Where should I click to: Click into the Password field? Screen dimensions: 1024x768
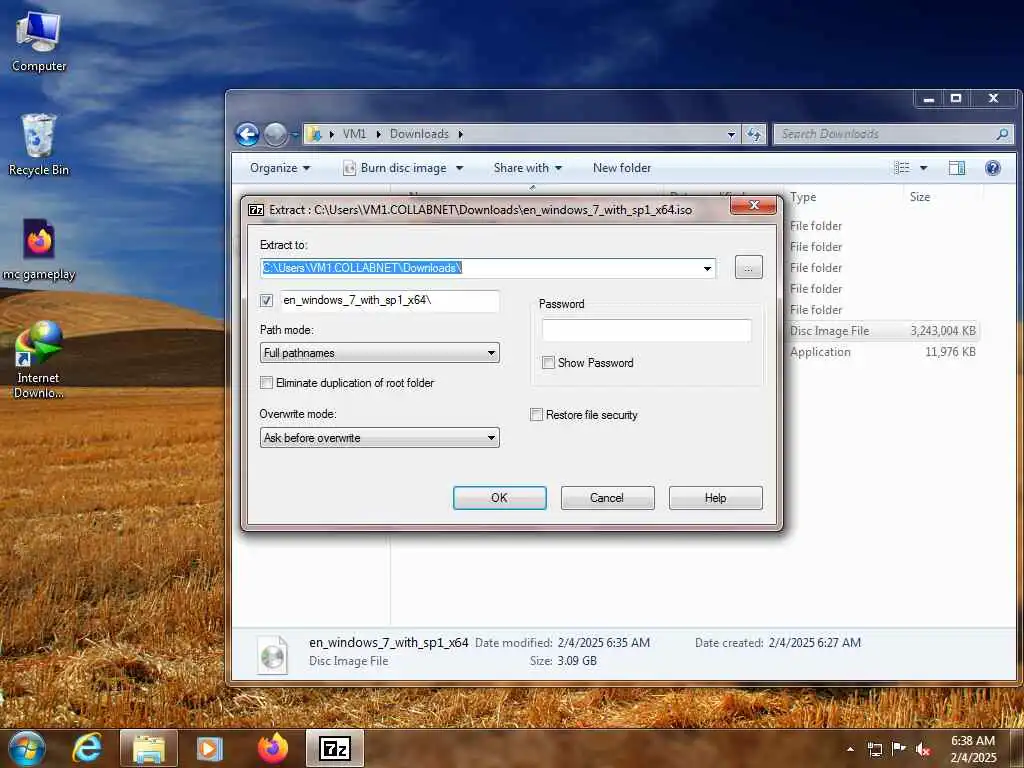click(x=647, y=330)
